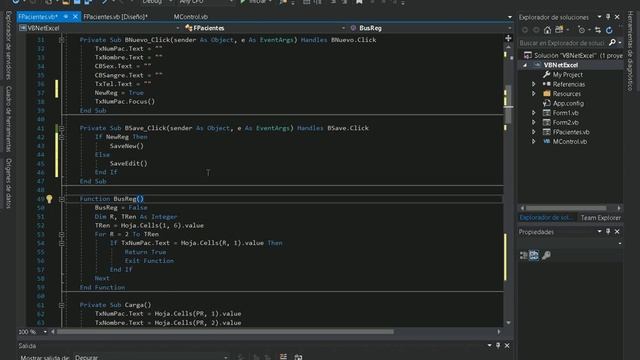Click the editor scroll down arrow
The height and width of the screenshot is (360, 640).
coord(508,323)
